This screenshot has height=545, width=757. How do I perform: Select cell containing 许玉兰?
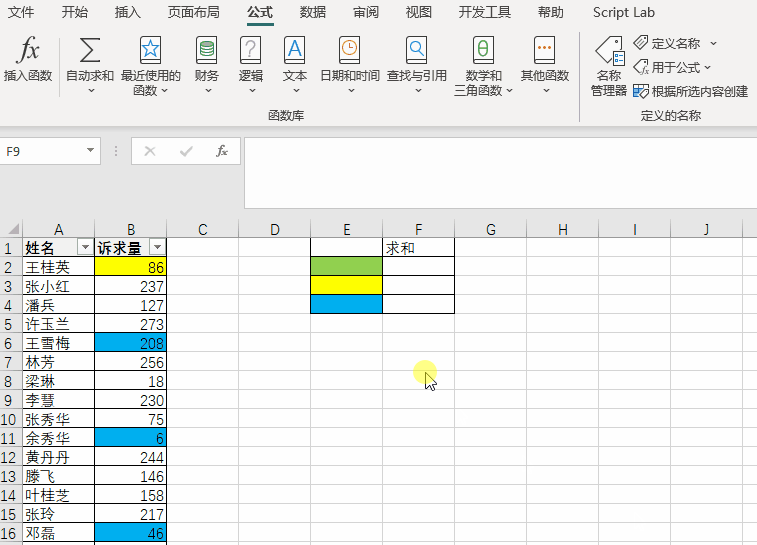click(x=58, y=324)
